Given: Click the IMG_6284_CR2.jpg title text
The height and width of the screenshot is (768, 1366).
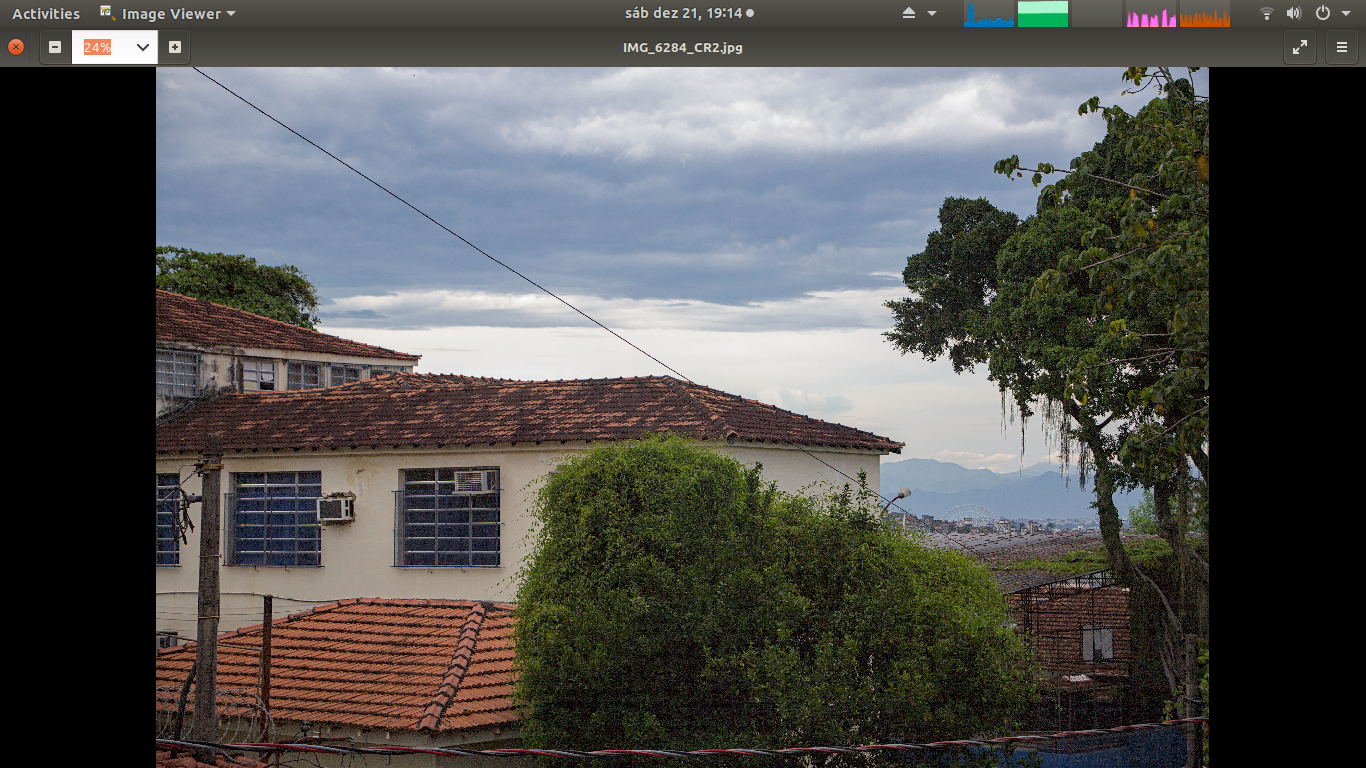Looking at the screenshot, I should 683,47.
